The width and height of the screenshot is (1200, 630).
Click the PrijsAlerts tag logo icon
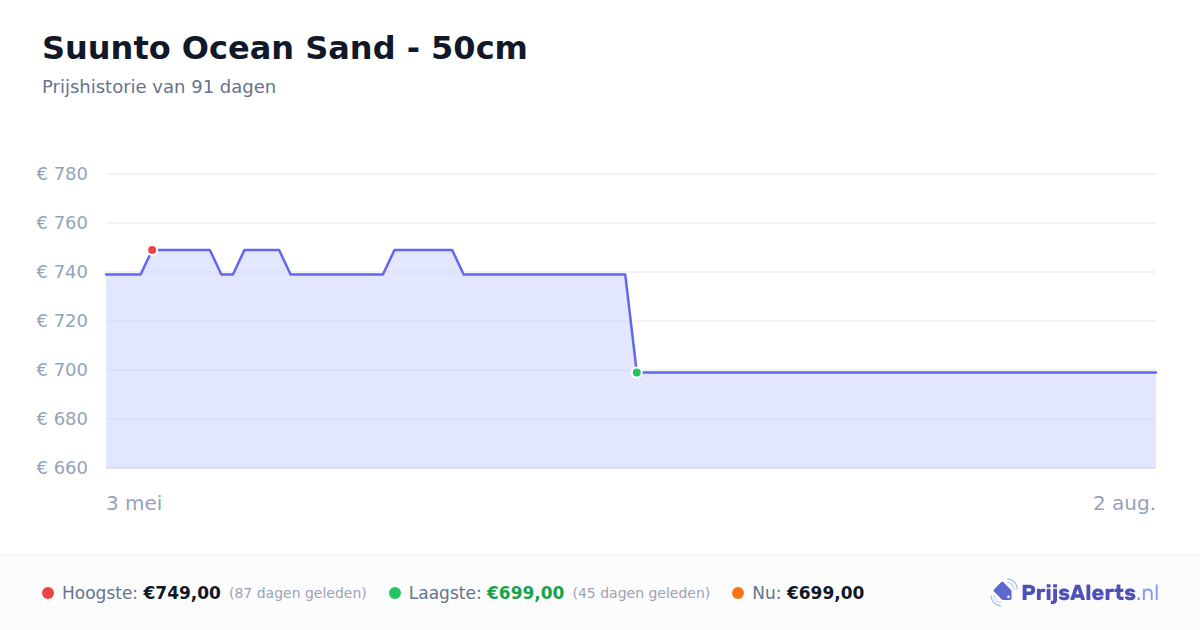[1003, 593]
